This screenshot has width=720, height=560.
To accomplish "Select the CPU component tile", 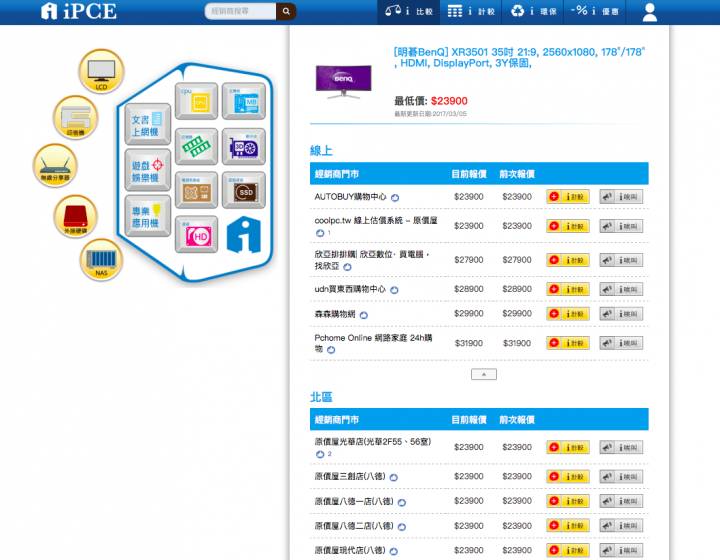I will coord(196,101).
